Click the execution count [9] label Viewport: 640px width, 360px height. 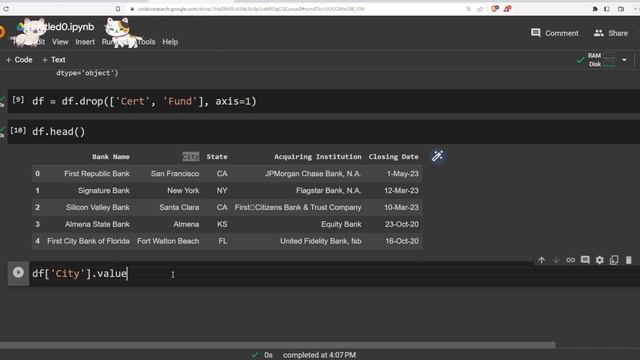click(18, 100)
